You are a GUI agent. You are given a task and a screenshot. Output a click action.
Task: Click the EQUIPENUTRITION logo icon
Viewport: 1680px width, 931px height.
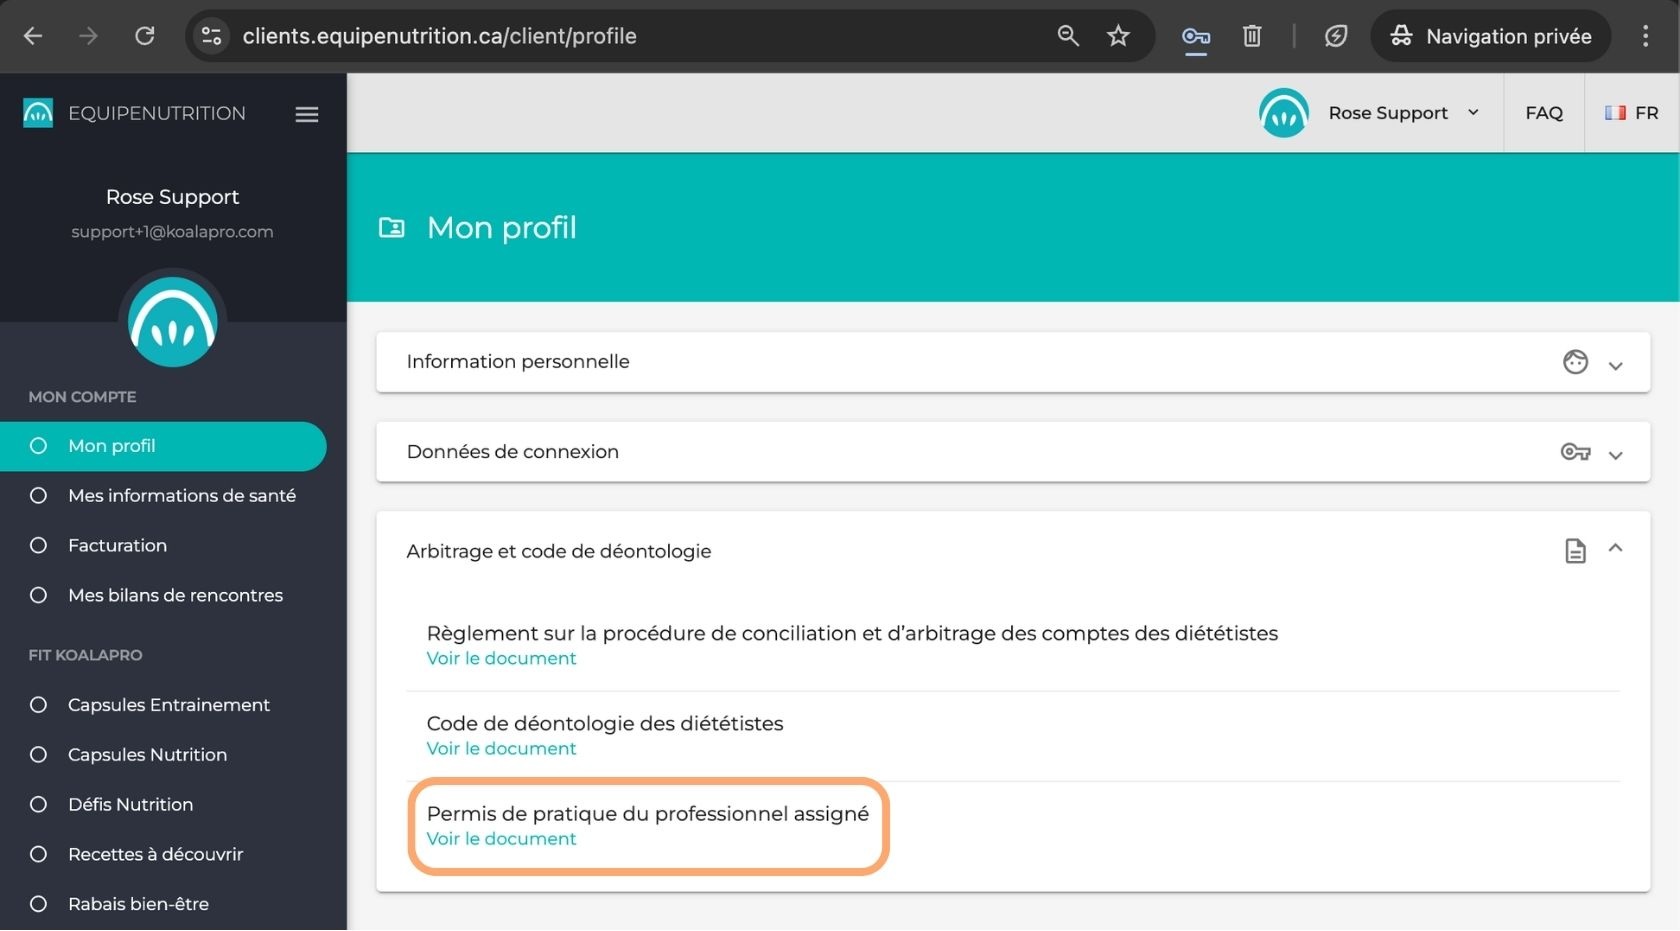[37, 113]
